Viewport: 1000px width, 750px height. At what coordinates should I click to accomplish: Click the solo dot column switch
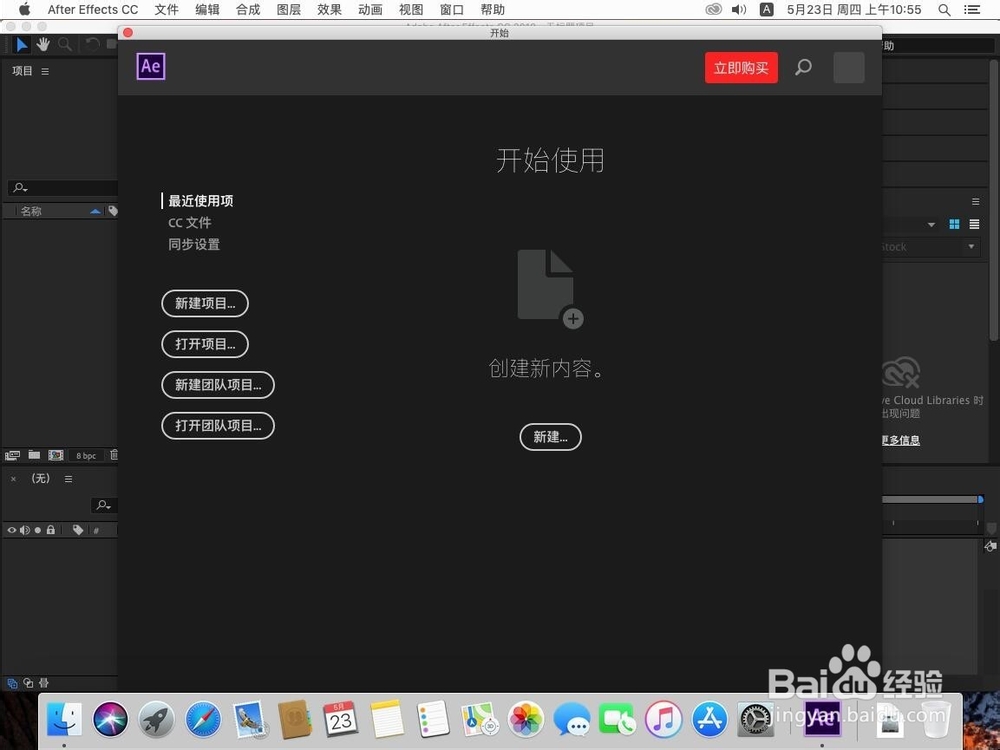click(x=38, y=530)
